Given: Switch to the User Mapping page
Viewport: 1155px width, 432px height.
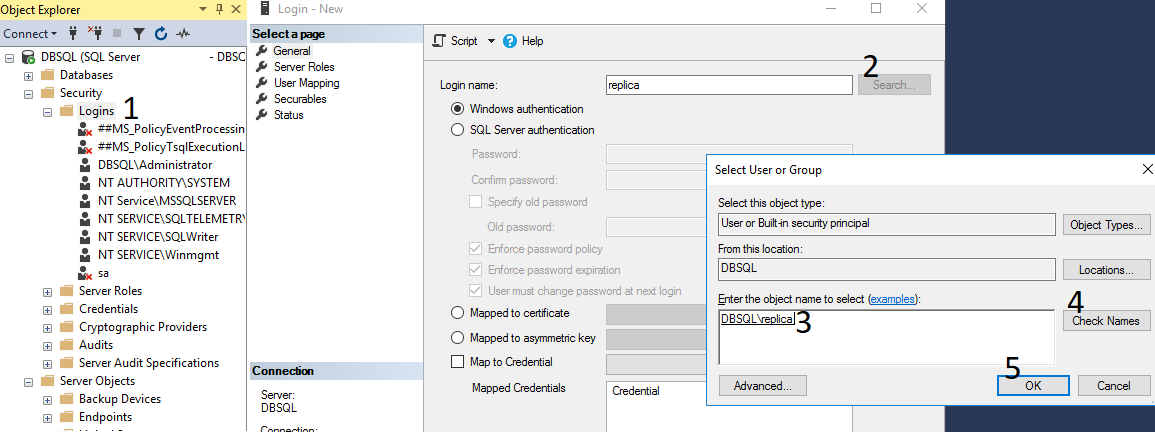Looking at the screenshot, I should [x=306, y=83].
